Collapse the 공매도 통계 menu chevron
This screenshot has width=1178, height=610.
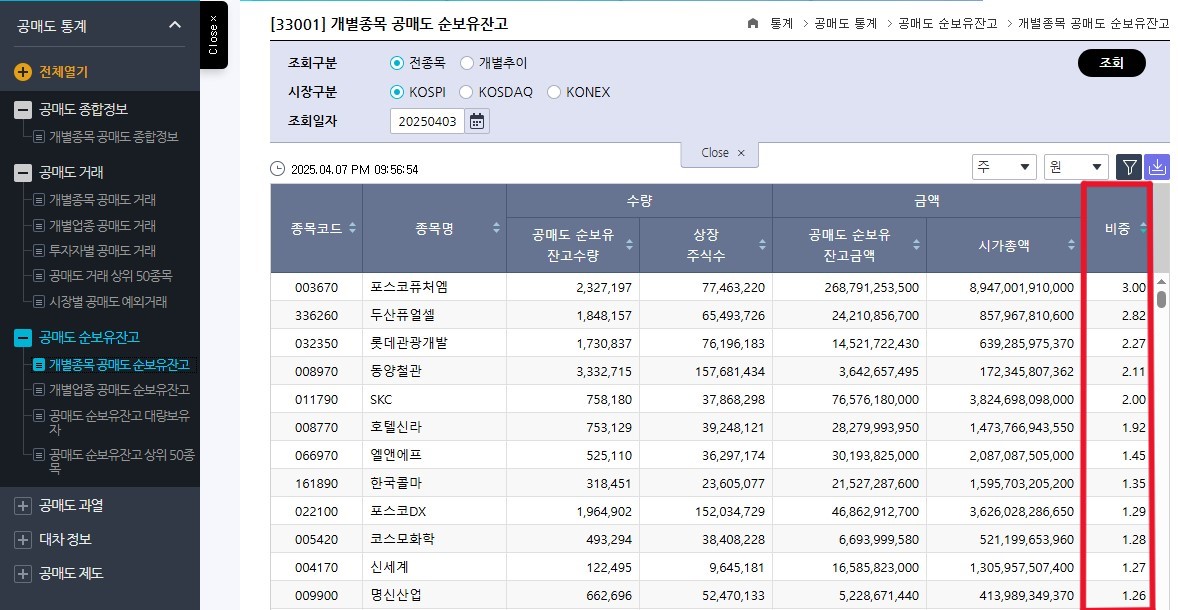tap(175, 25)
